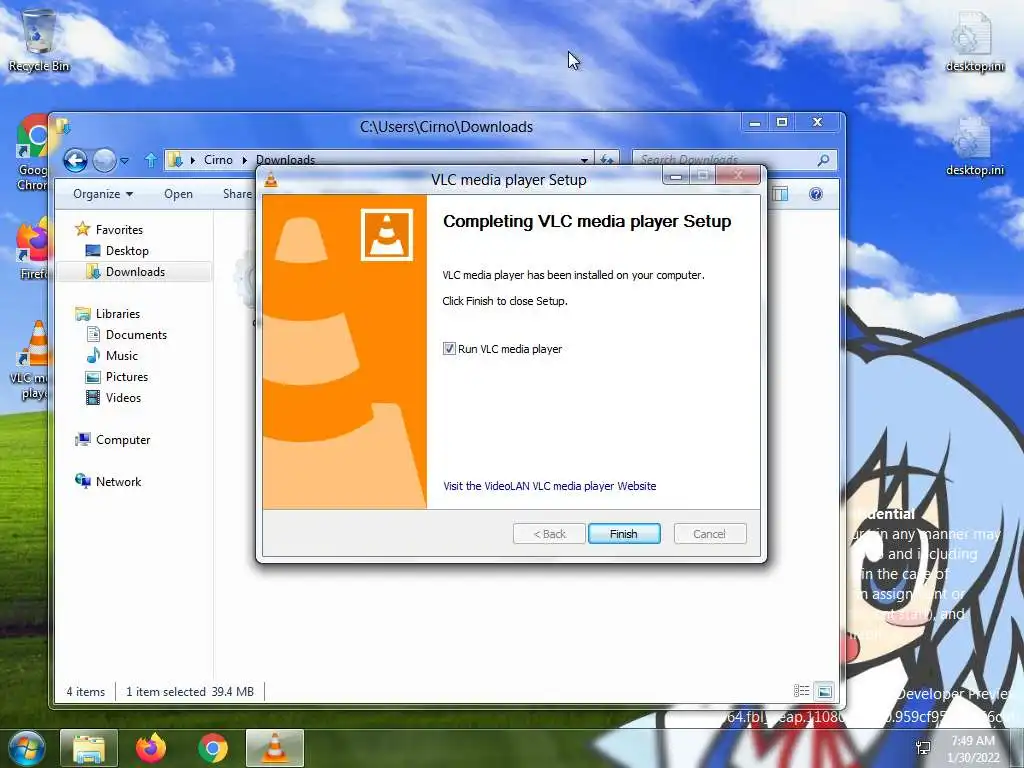Click into the Search Downloads field
Screen dimensions: 1024x768
[x=735, y=160]
